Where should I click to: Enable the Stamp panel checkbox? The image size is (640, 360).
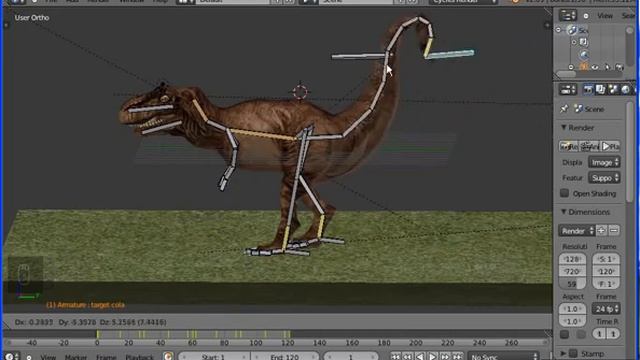tap(573, 353)
